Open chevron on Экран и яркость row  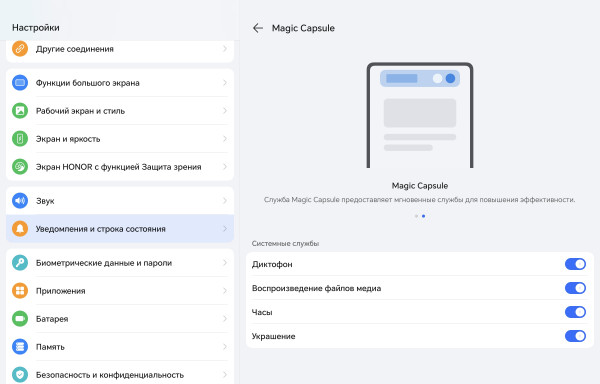coord(225,139)
